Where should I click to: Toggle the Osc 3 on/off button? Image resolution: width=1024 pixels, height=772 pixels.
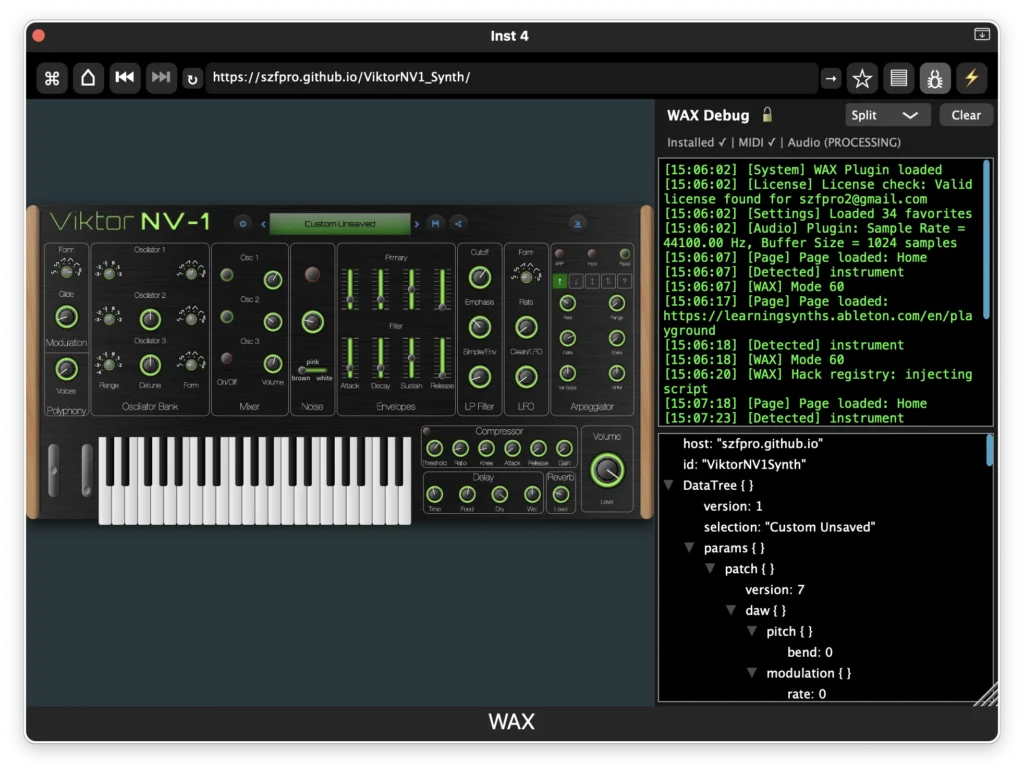[227, 358]
